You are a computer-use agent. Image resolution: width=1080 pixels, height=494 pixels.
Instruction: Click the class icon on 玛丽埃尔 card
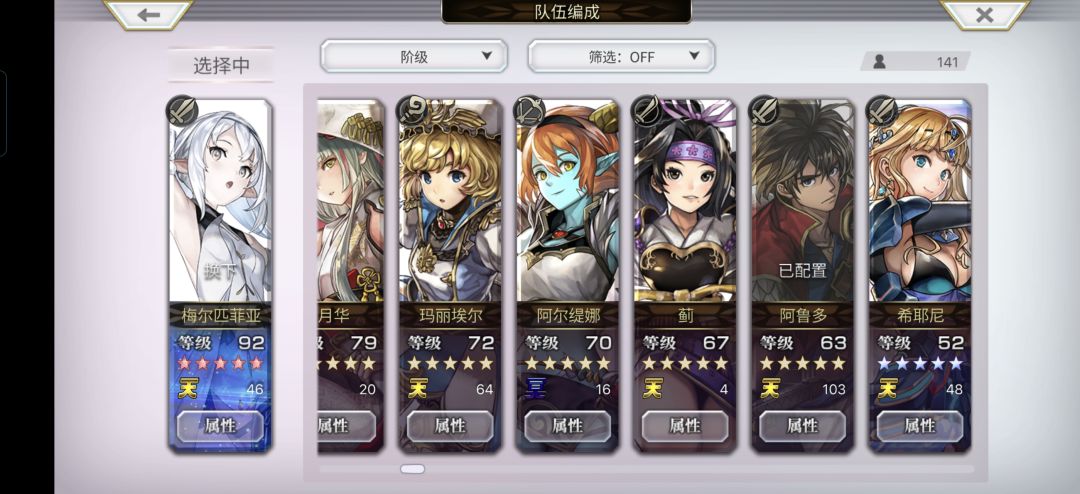(x=413, y=110)
